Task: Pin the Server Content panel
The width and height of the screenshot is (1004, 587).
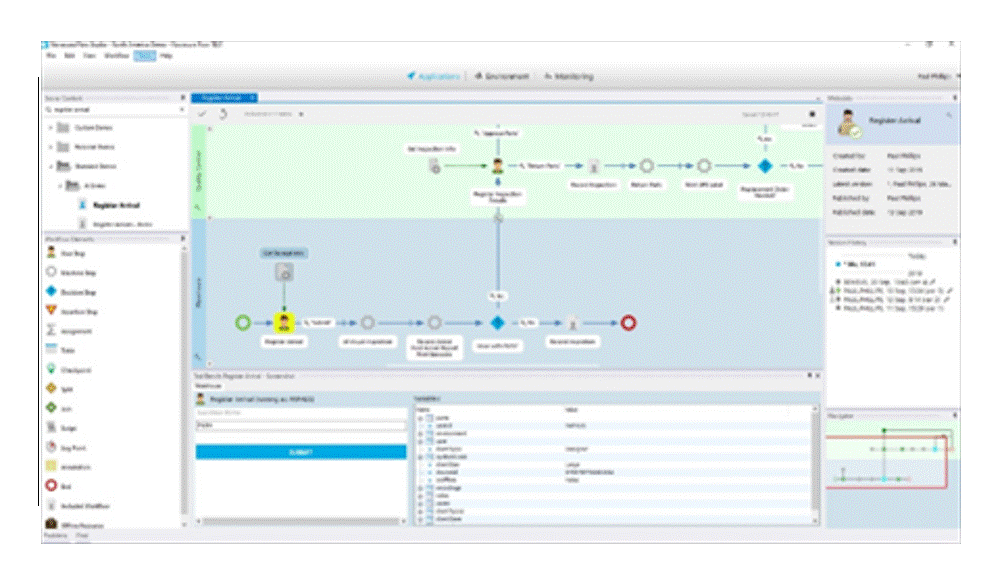Action: [182, 98]
